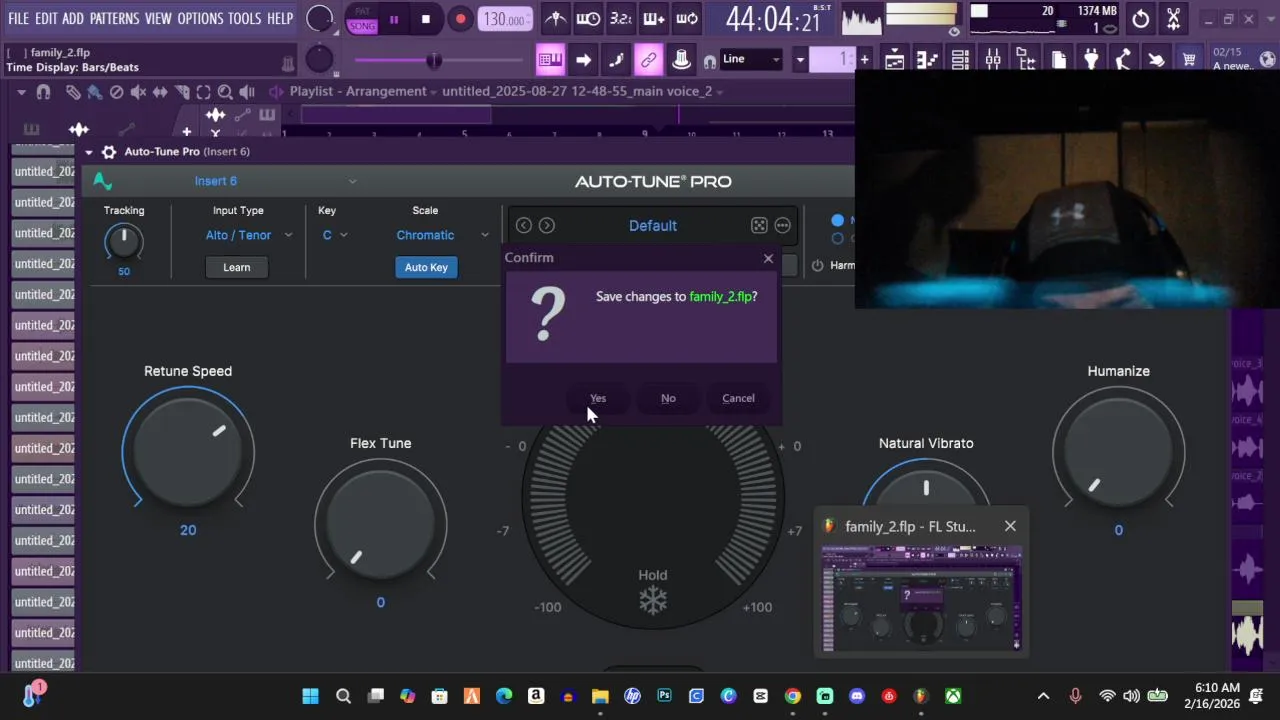1280x720 pixels.
Task: Toggle overdub blend recording icon
Action: tap(654, 19)
